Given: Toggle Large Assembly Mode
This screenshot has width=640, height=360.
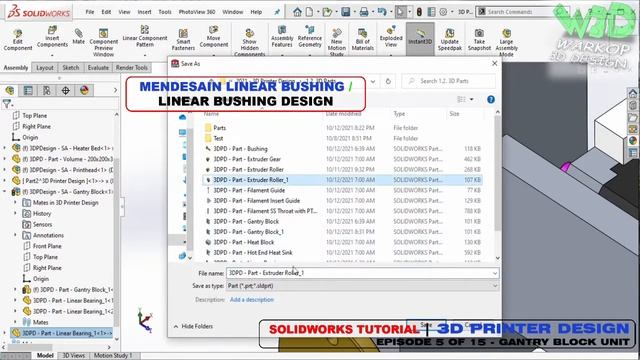Looking at the screenshot, I should 507,42.
